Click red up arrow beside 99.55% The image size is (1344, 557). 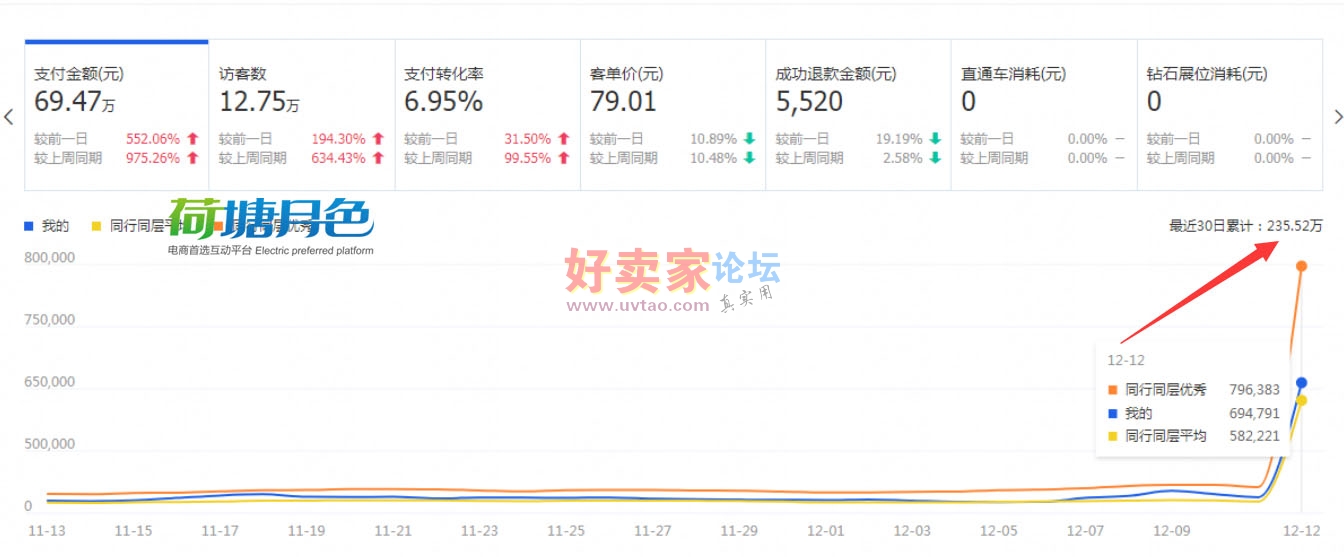(563, 158)
